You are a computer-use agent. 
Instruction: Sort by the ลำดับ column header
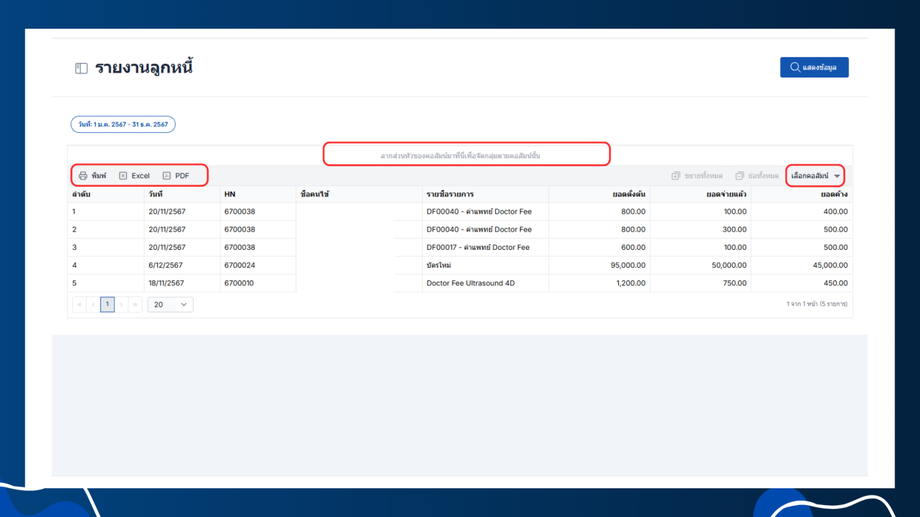pyautogui.click(x=106, y=194)
